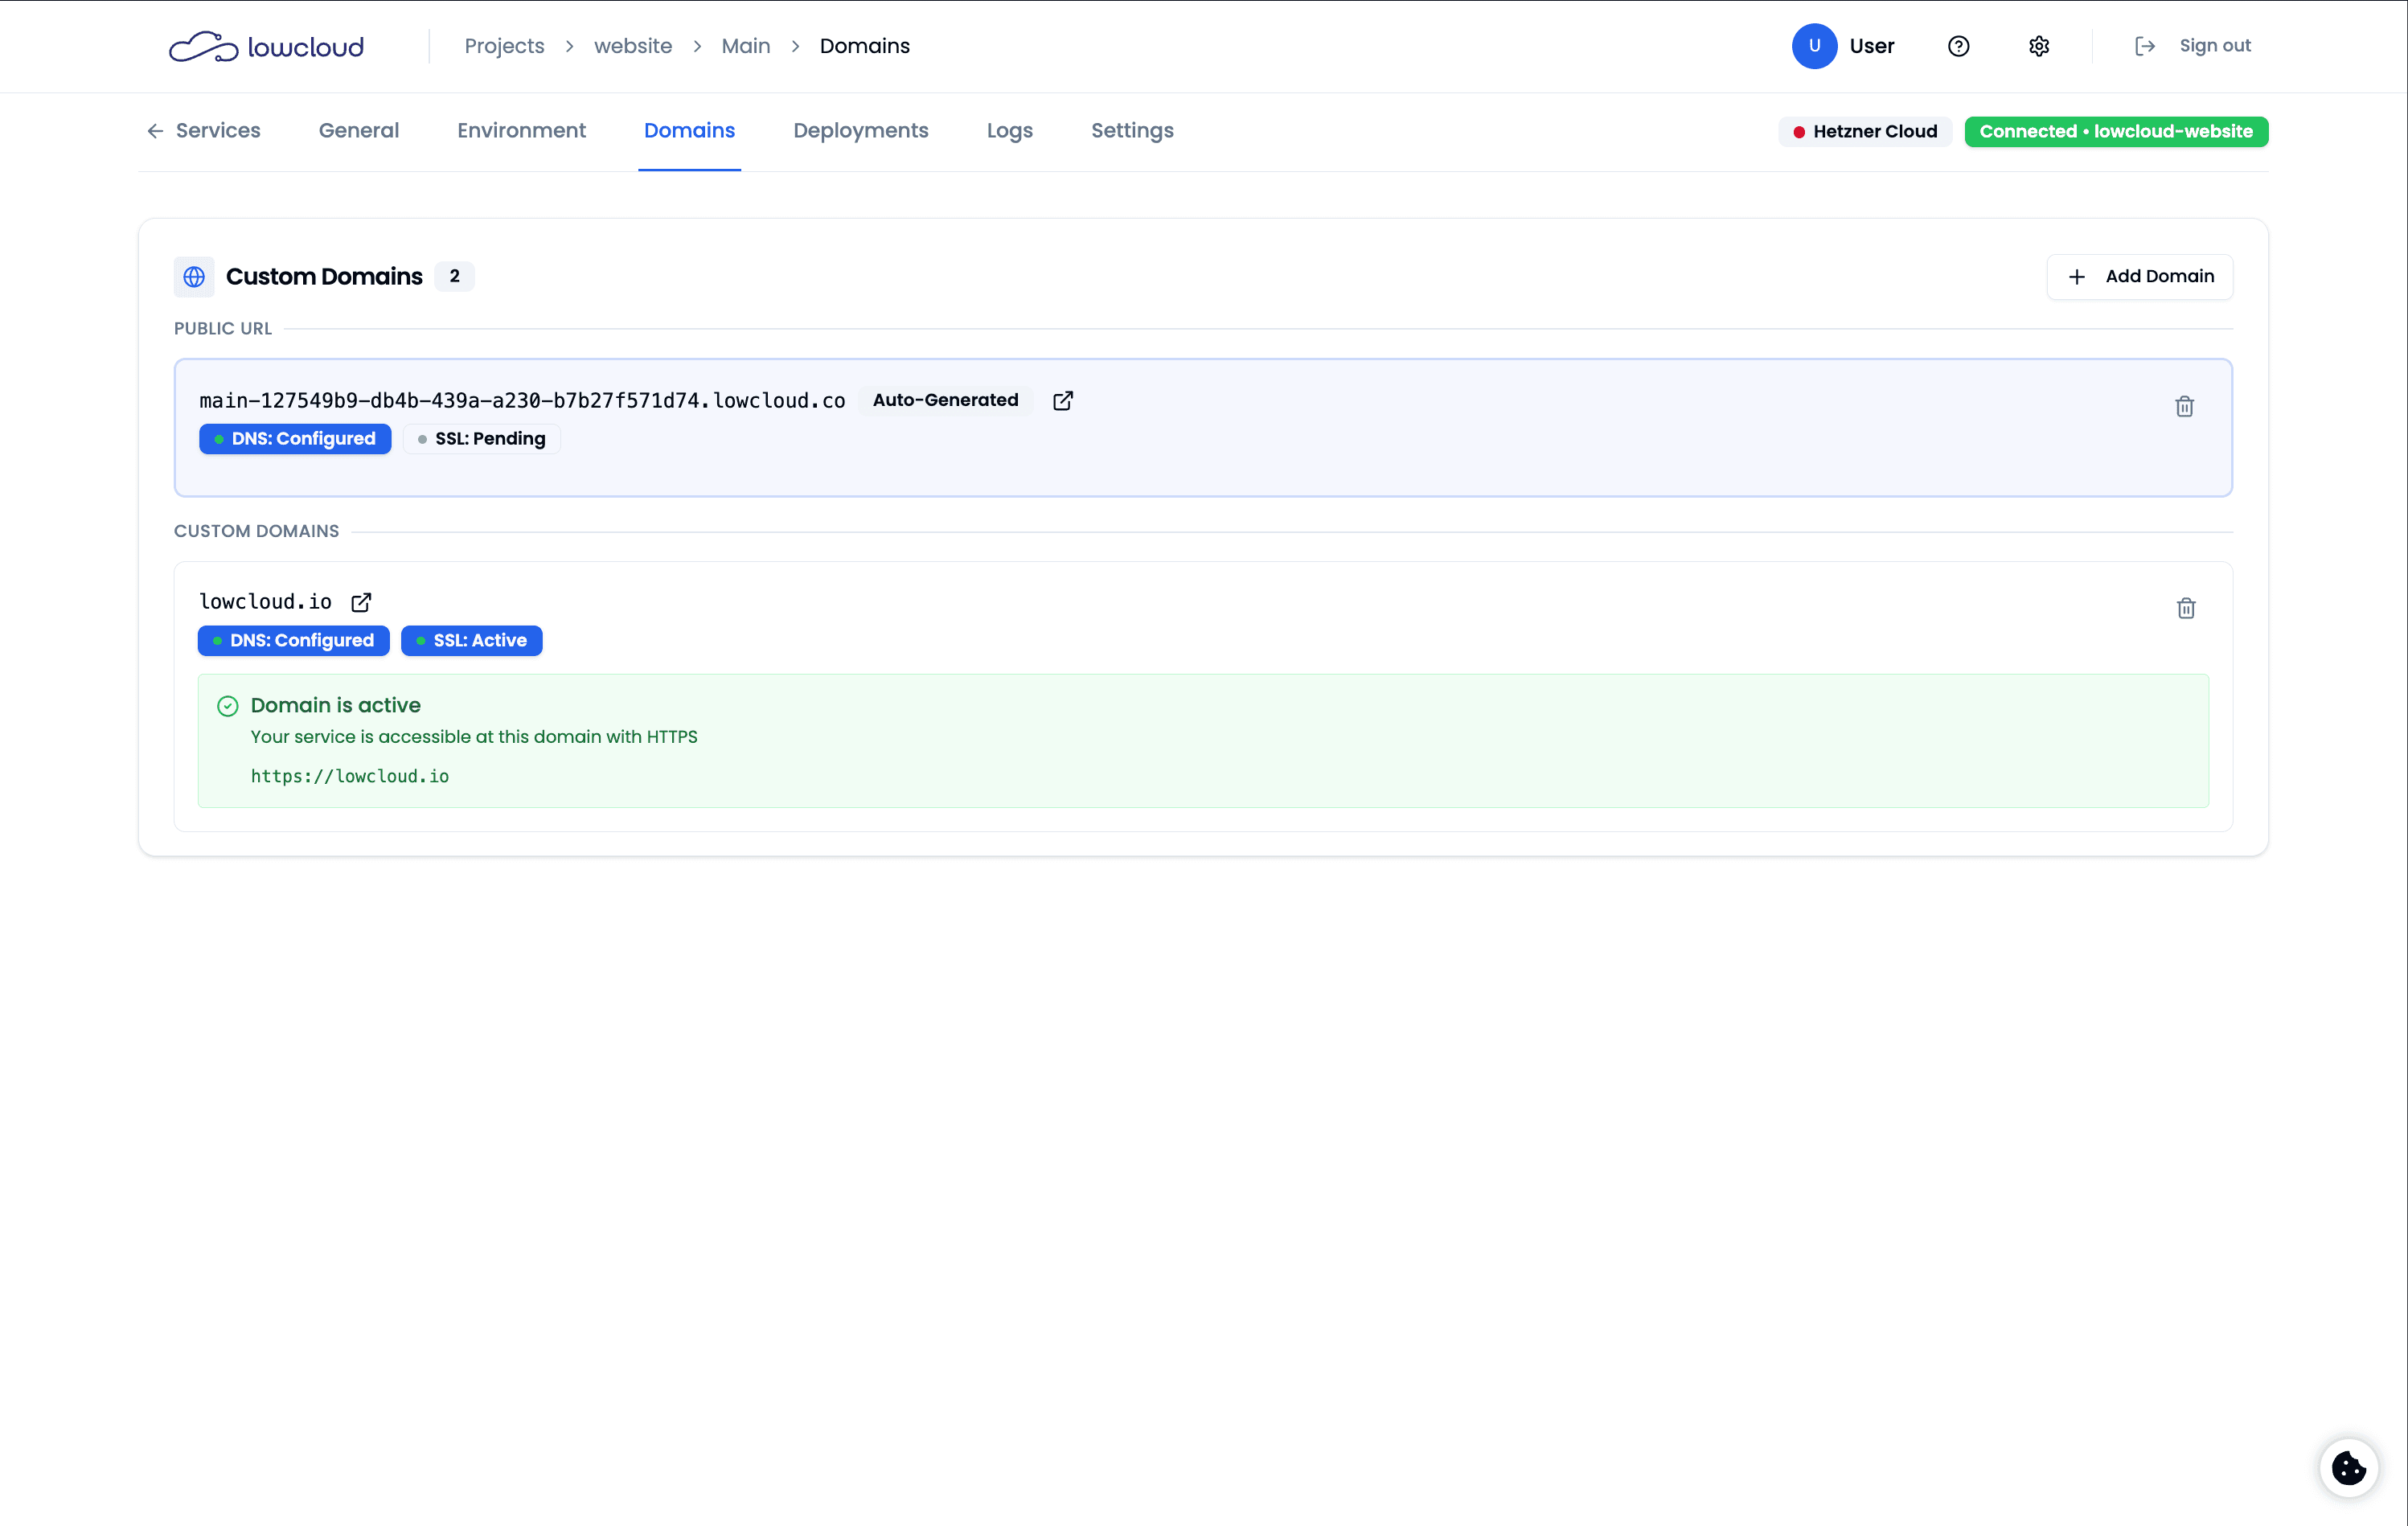
Task: Open the Deployments tab
Action: [x=860, y=131]
